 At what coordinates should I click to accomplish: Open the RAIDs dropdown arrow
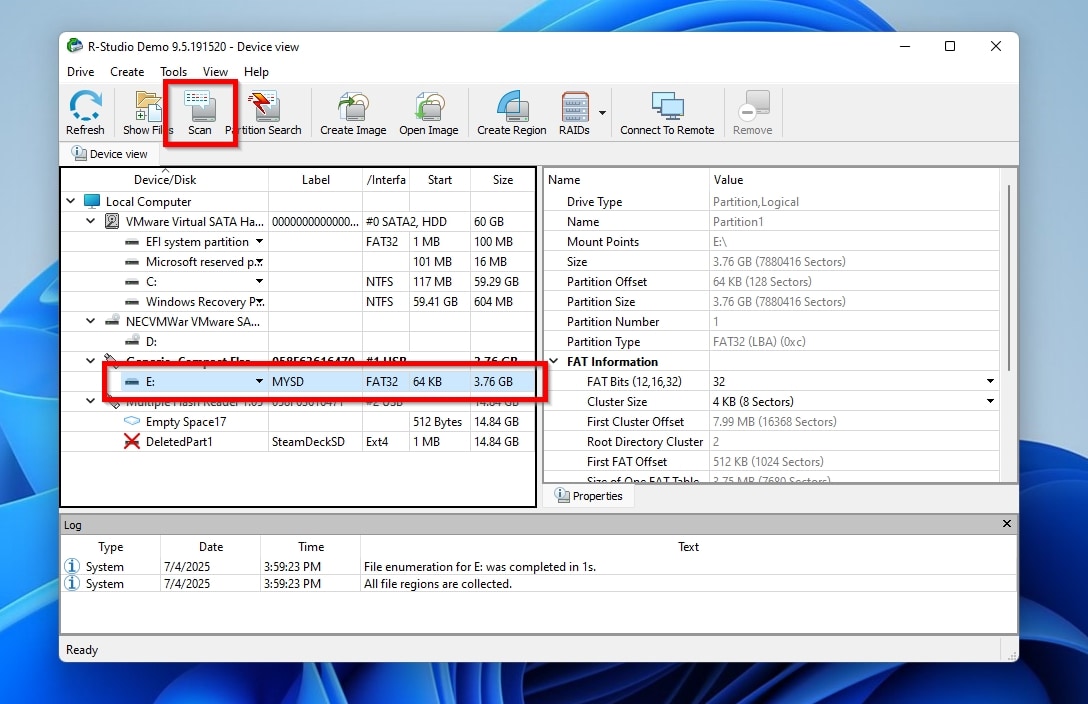coord(602,112)
